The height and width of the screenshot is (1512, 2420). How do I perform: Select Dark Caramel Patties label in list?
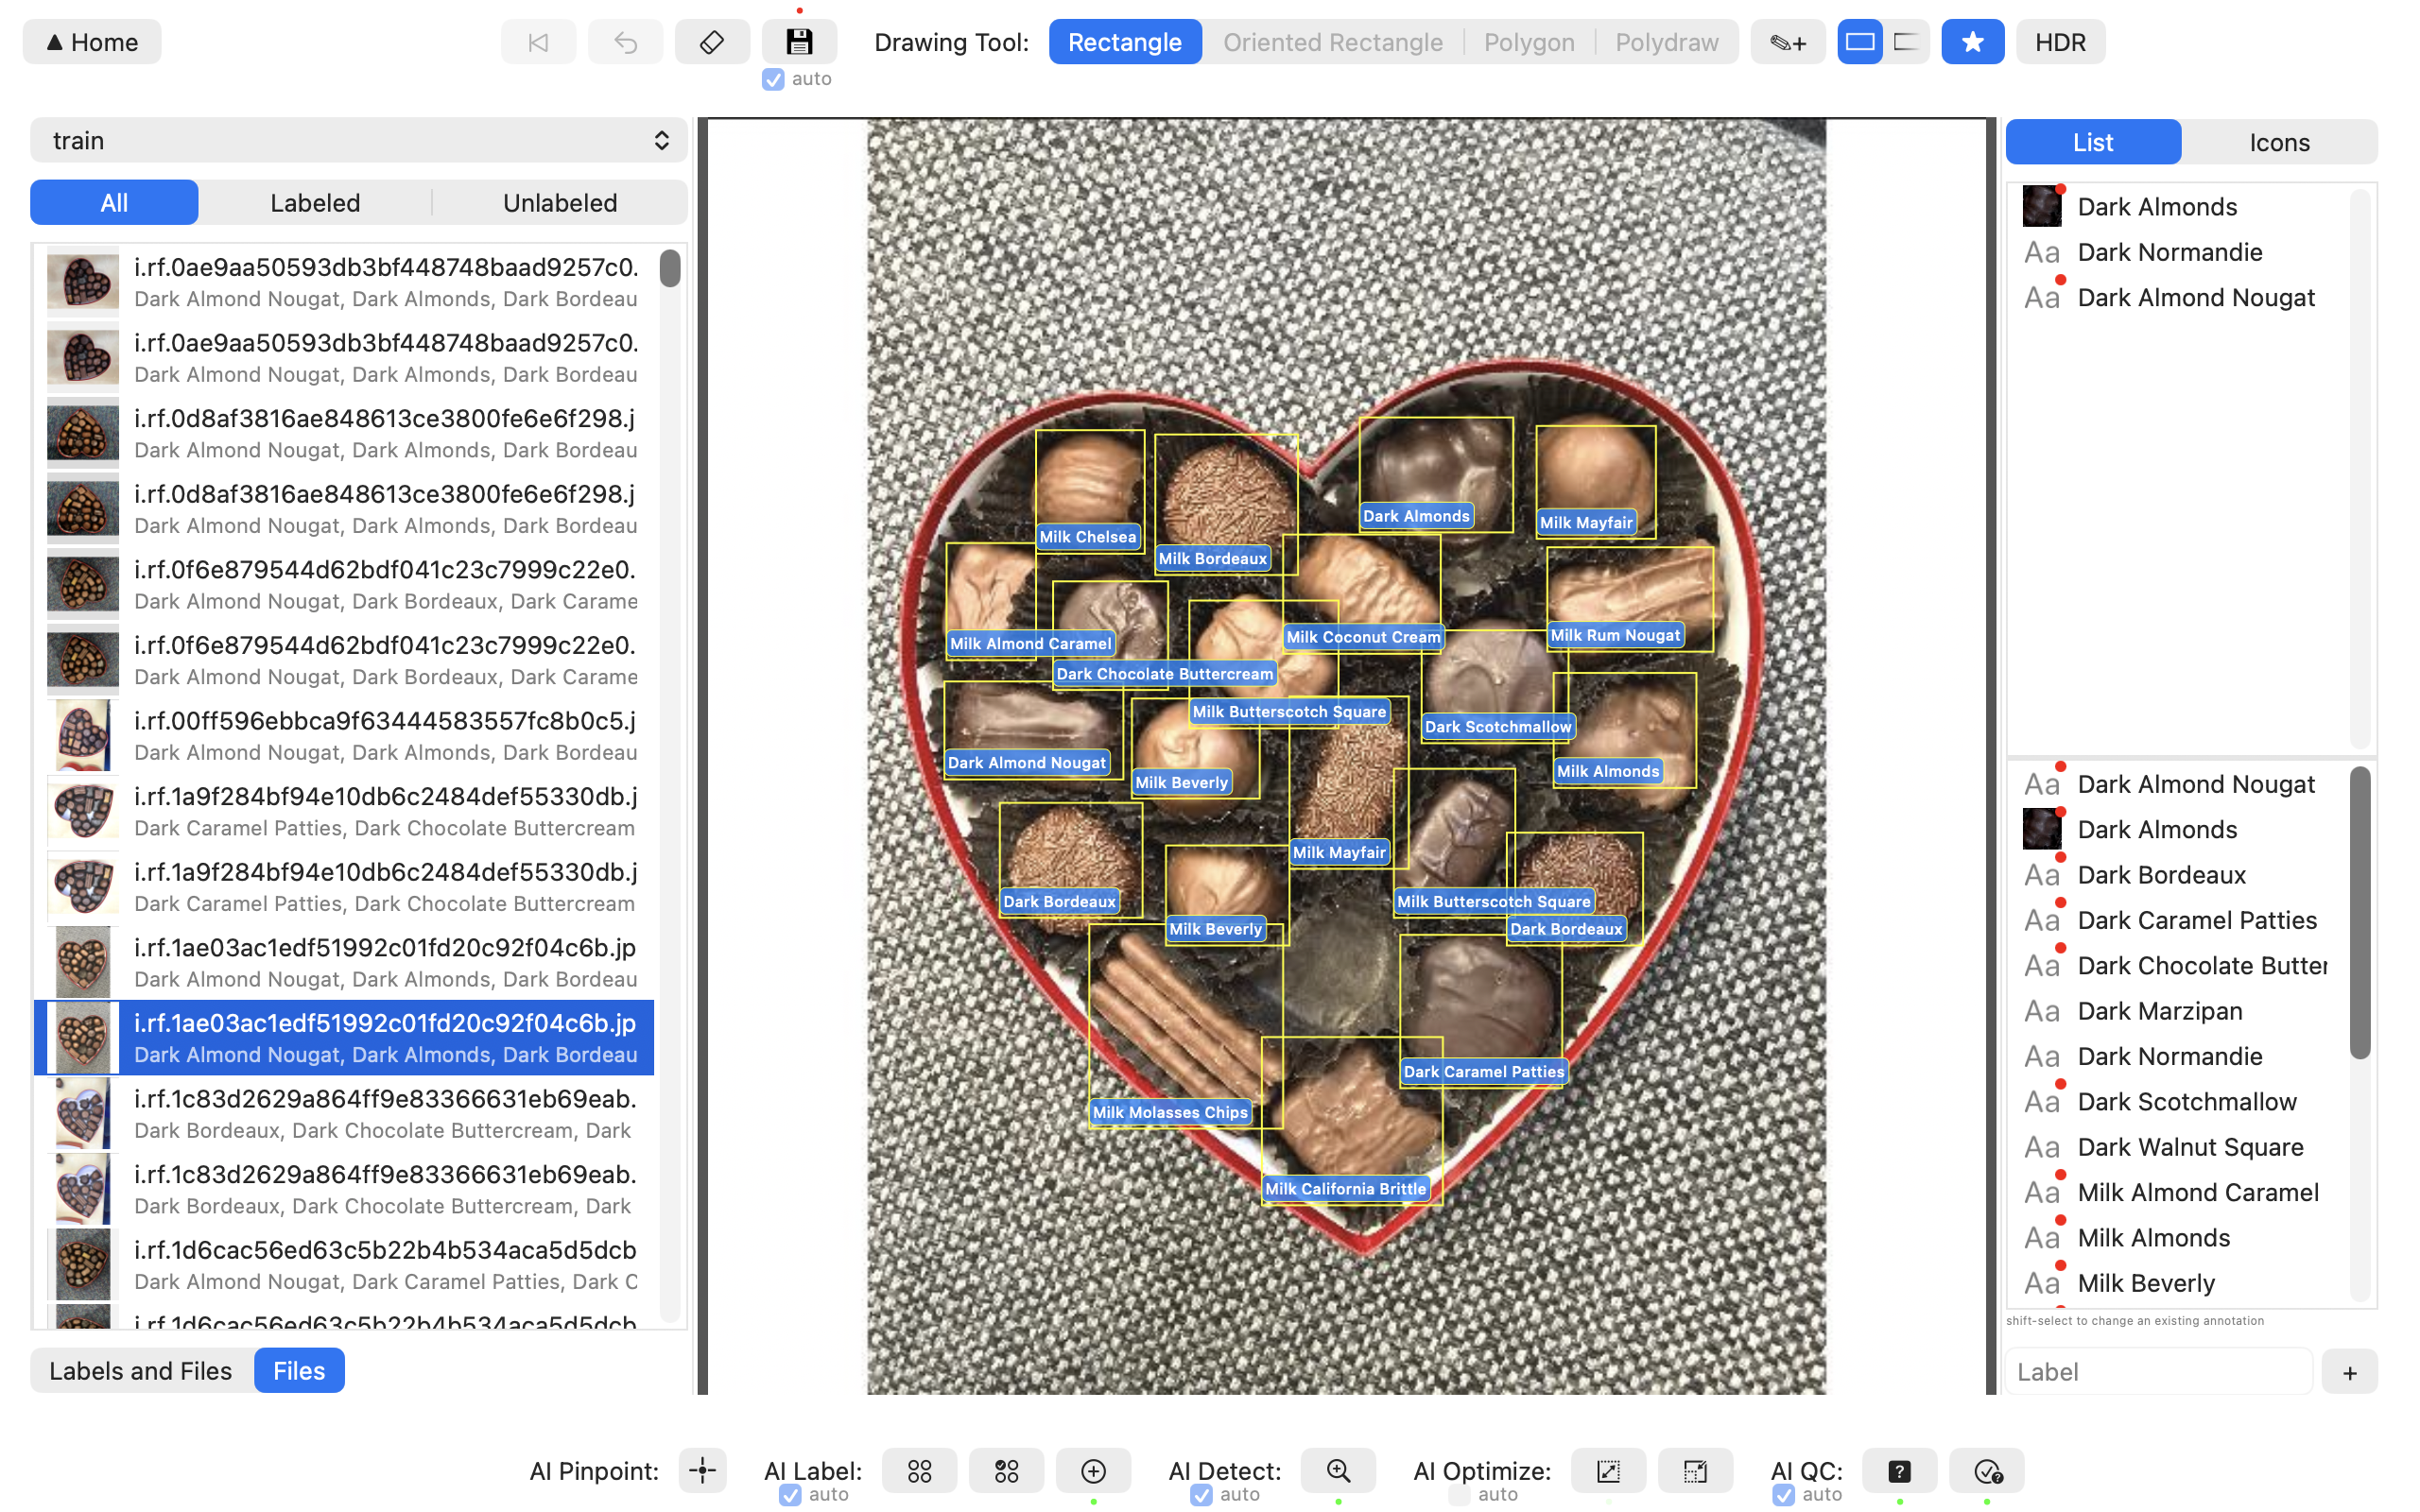click(2196, 920)
